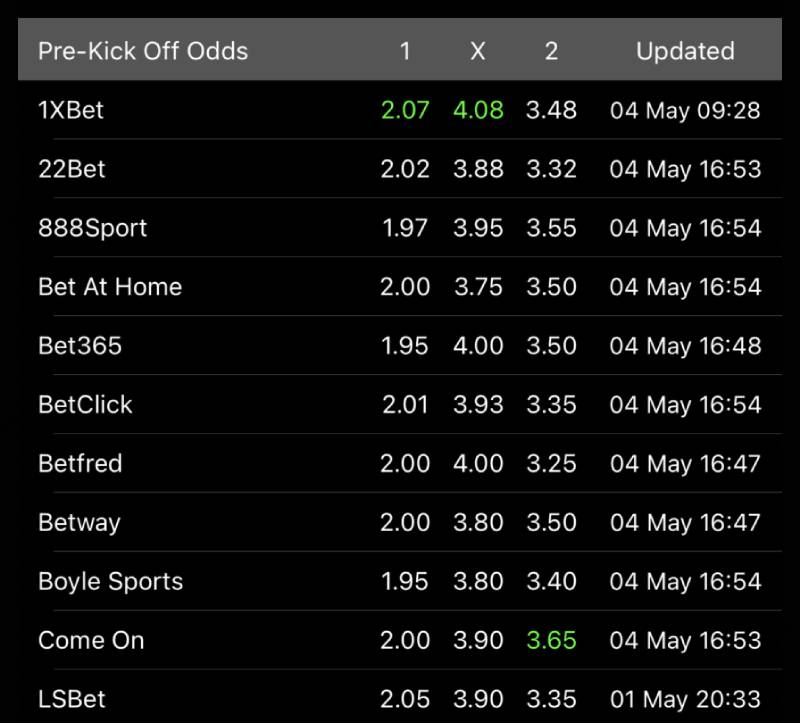Viewport: 800px width, 723px height.
Task: Open the Bet365 bookmaker row
Action: 400,345
